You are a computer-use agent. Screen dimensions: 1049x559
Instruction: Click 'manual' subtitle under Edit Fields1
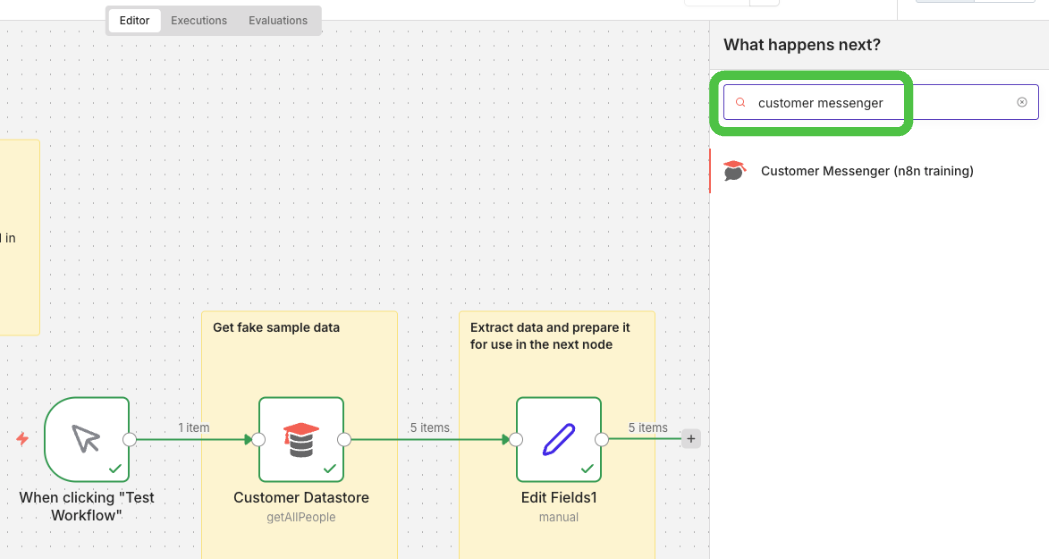(559, 517)
